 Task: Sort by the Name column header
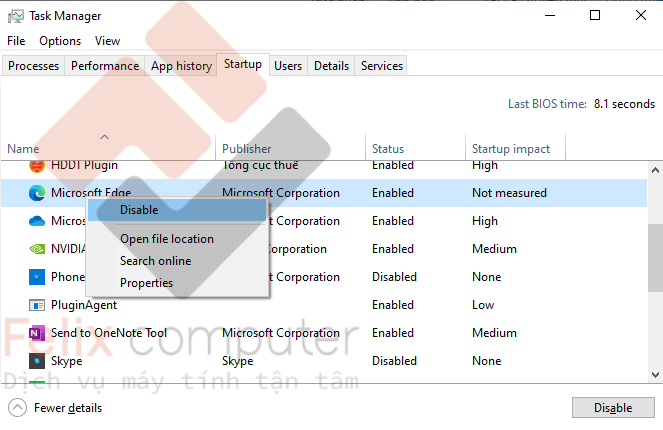23,149
